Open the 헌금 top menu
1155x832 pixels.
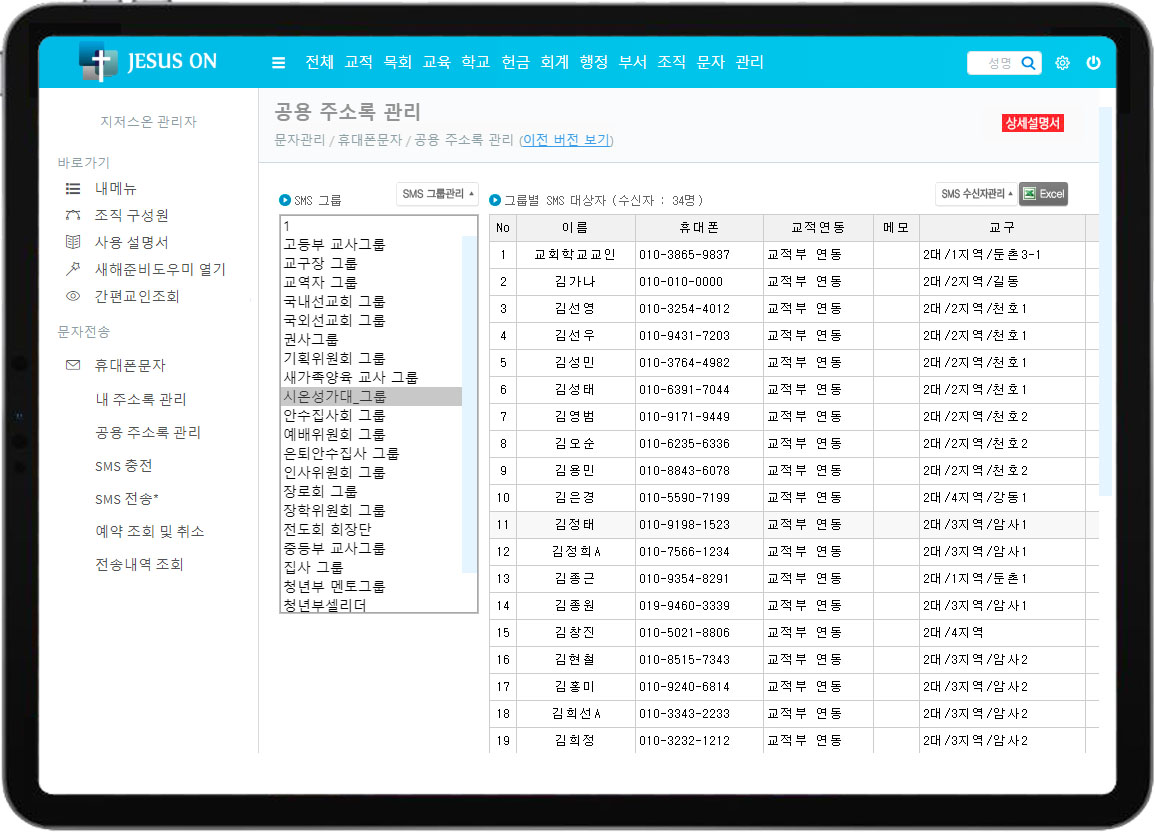pyautogui.click(x=515, y=62)
